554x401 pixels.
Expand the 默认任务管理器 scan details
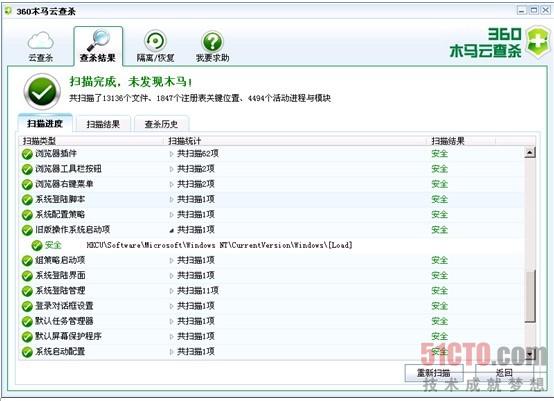tap(171, 322)
